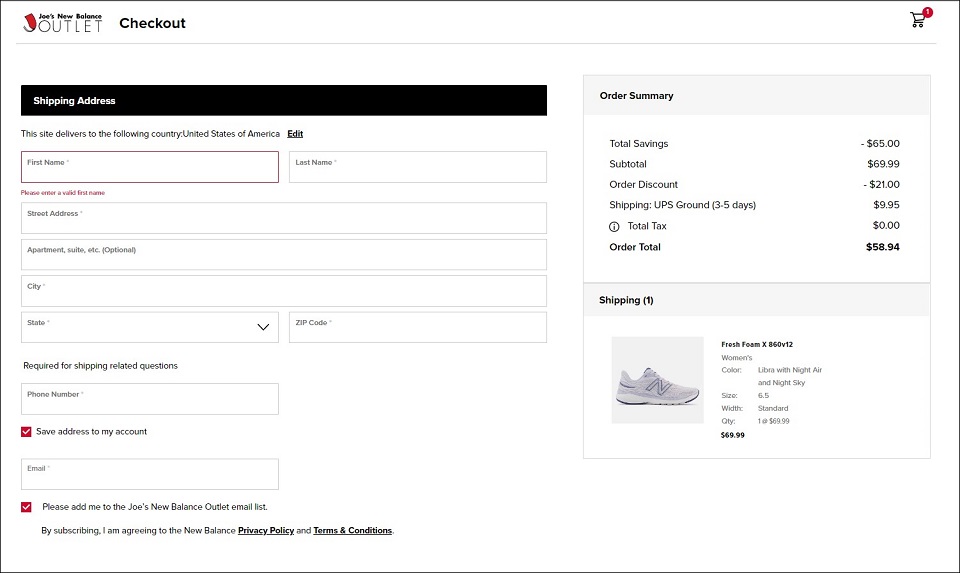Click the Total Savings value - $65.00
The image size is (960, 573).
[880, 144]
